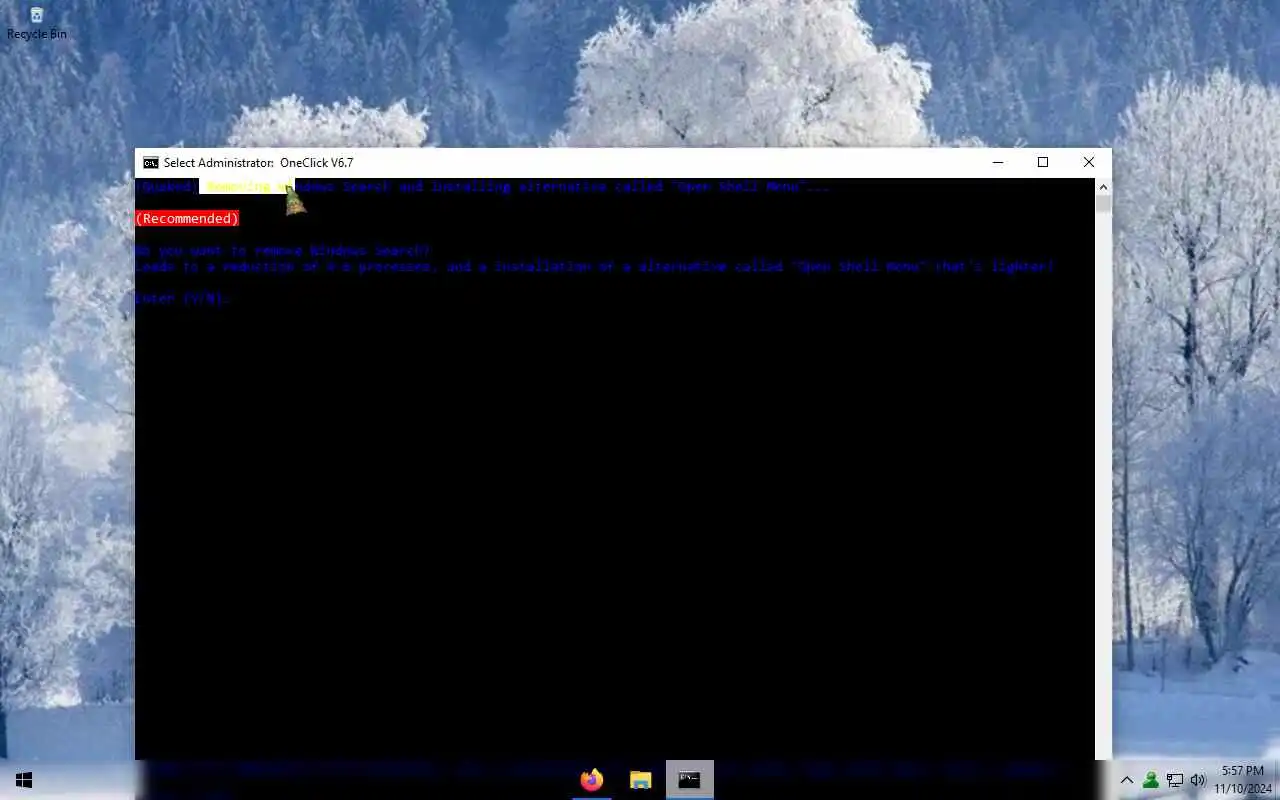The width and height of the screenshot is (1280, 800).
Task: Click the red (Recommended) label
Action: click(187, 218)
